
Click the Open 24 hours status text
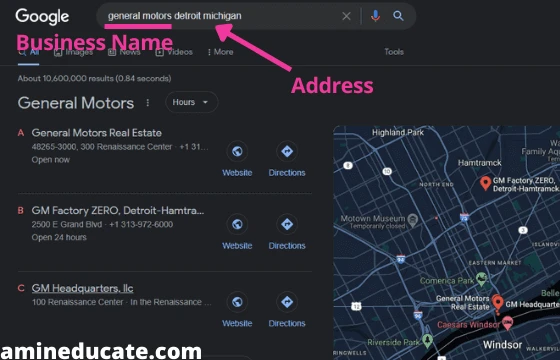pyautogui.click(x=59, y=238)
